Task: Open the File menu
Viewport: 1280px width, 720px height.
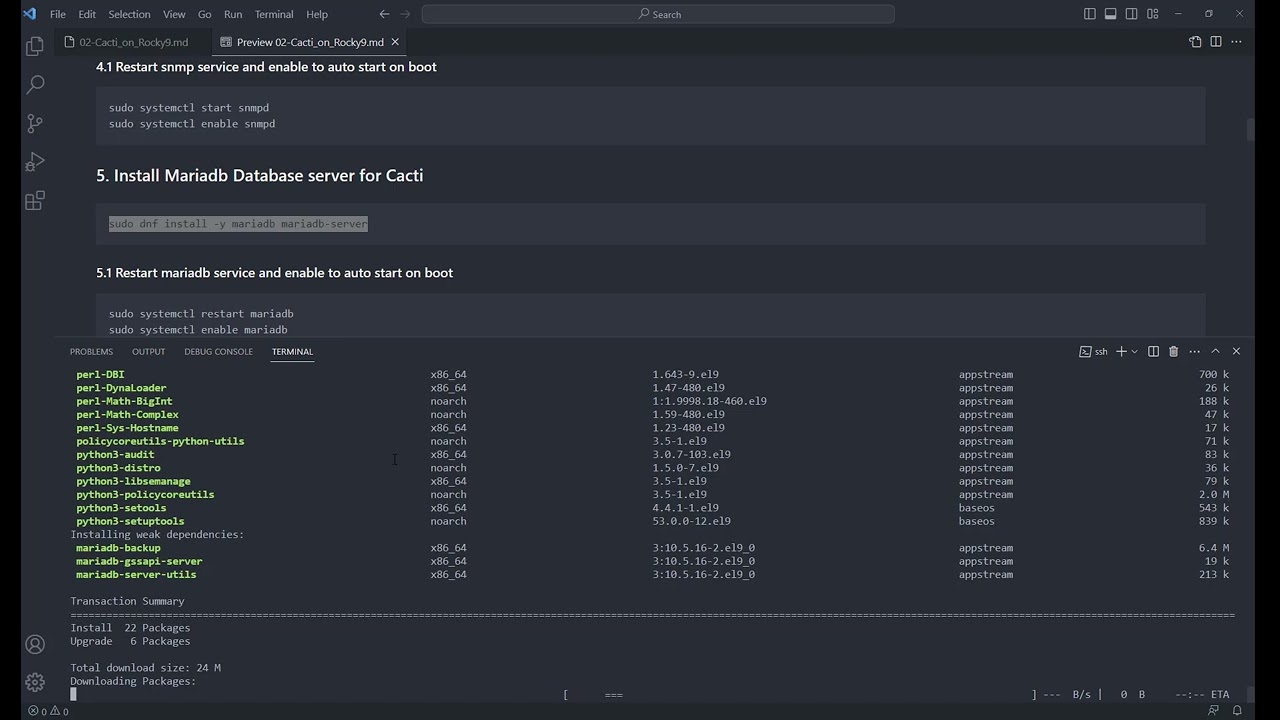Action: (58, 14)
